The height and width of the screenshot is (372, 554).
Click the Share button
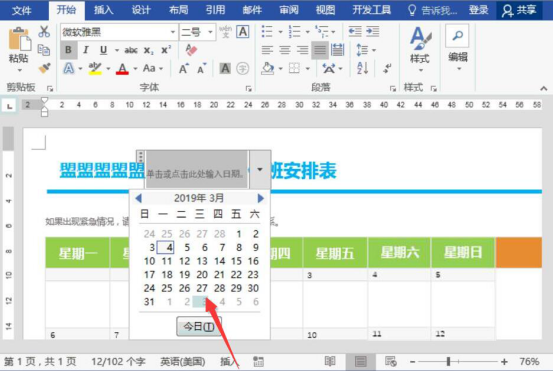click(519, 10)
